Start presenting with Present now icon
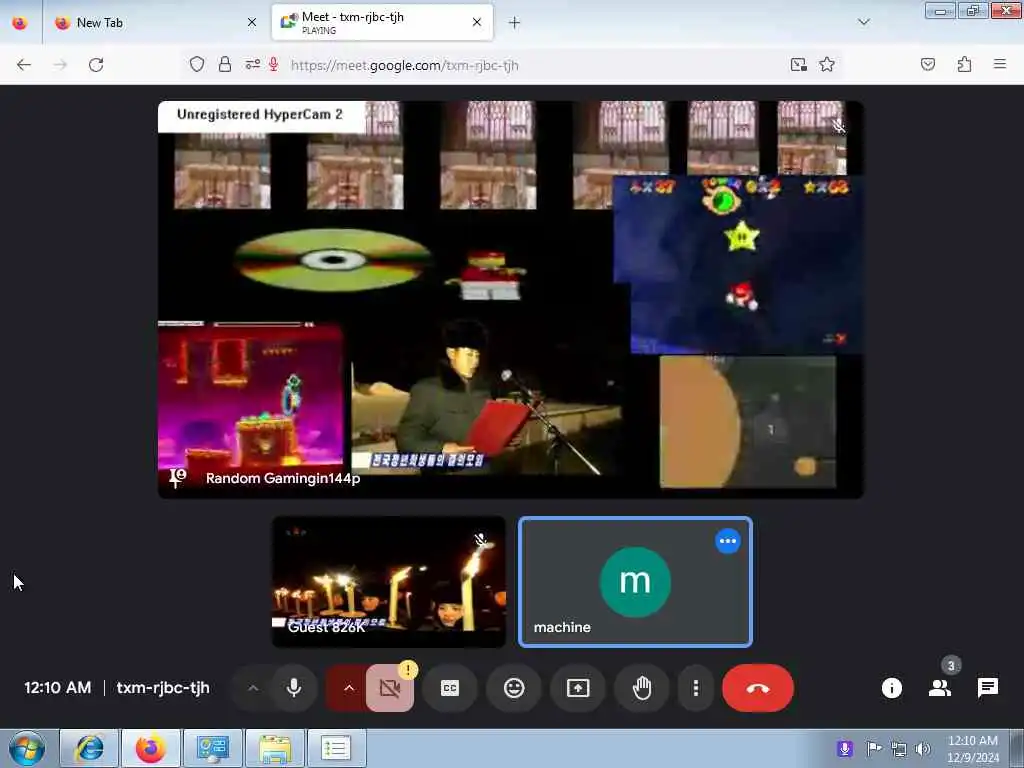 (x=578, y=688)
